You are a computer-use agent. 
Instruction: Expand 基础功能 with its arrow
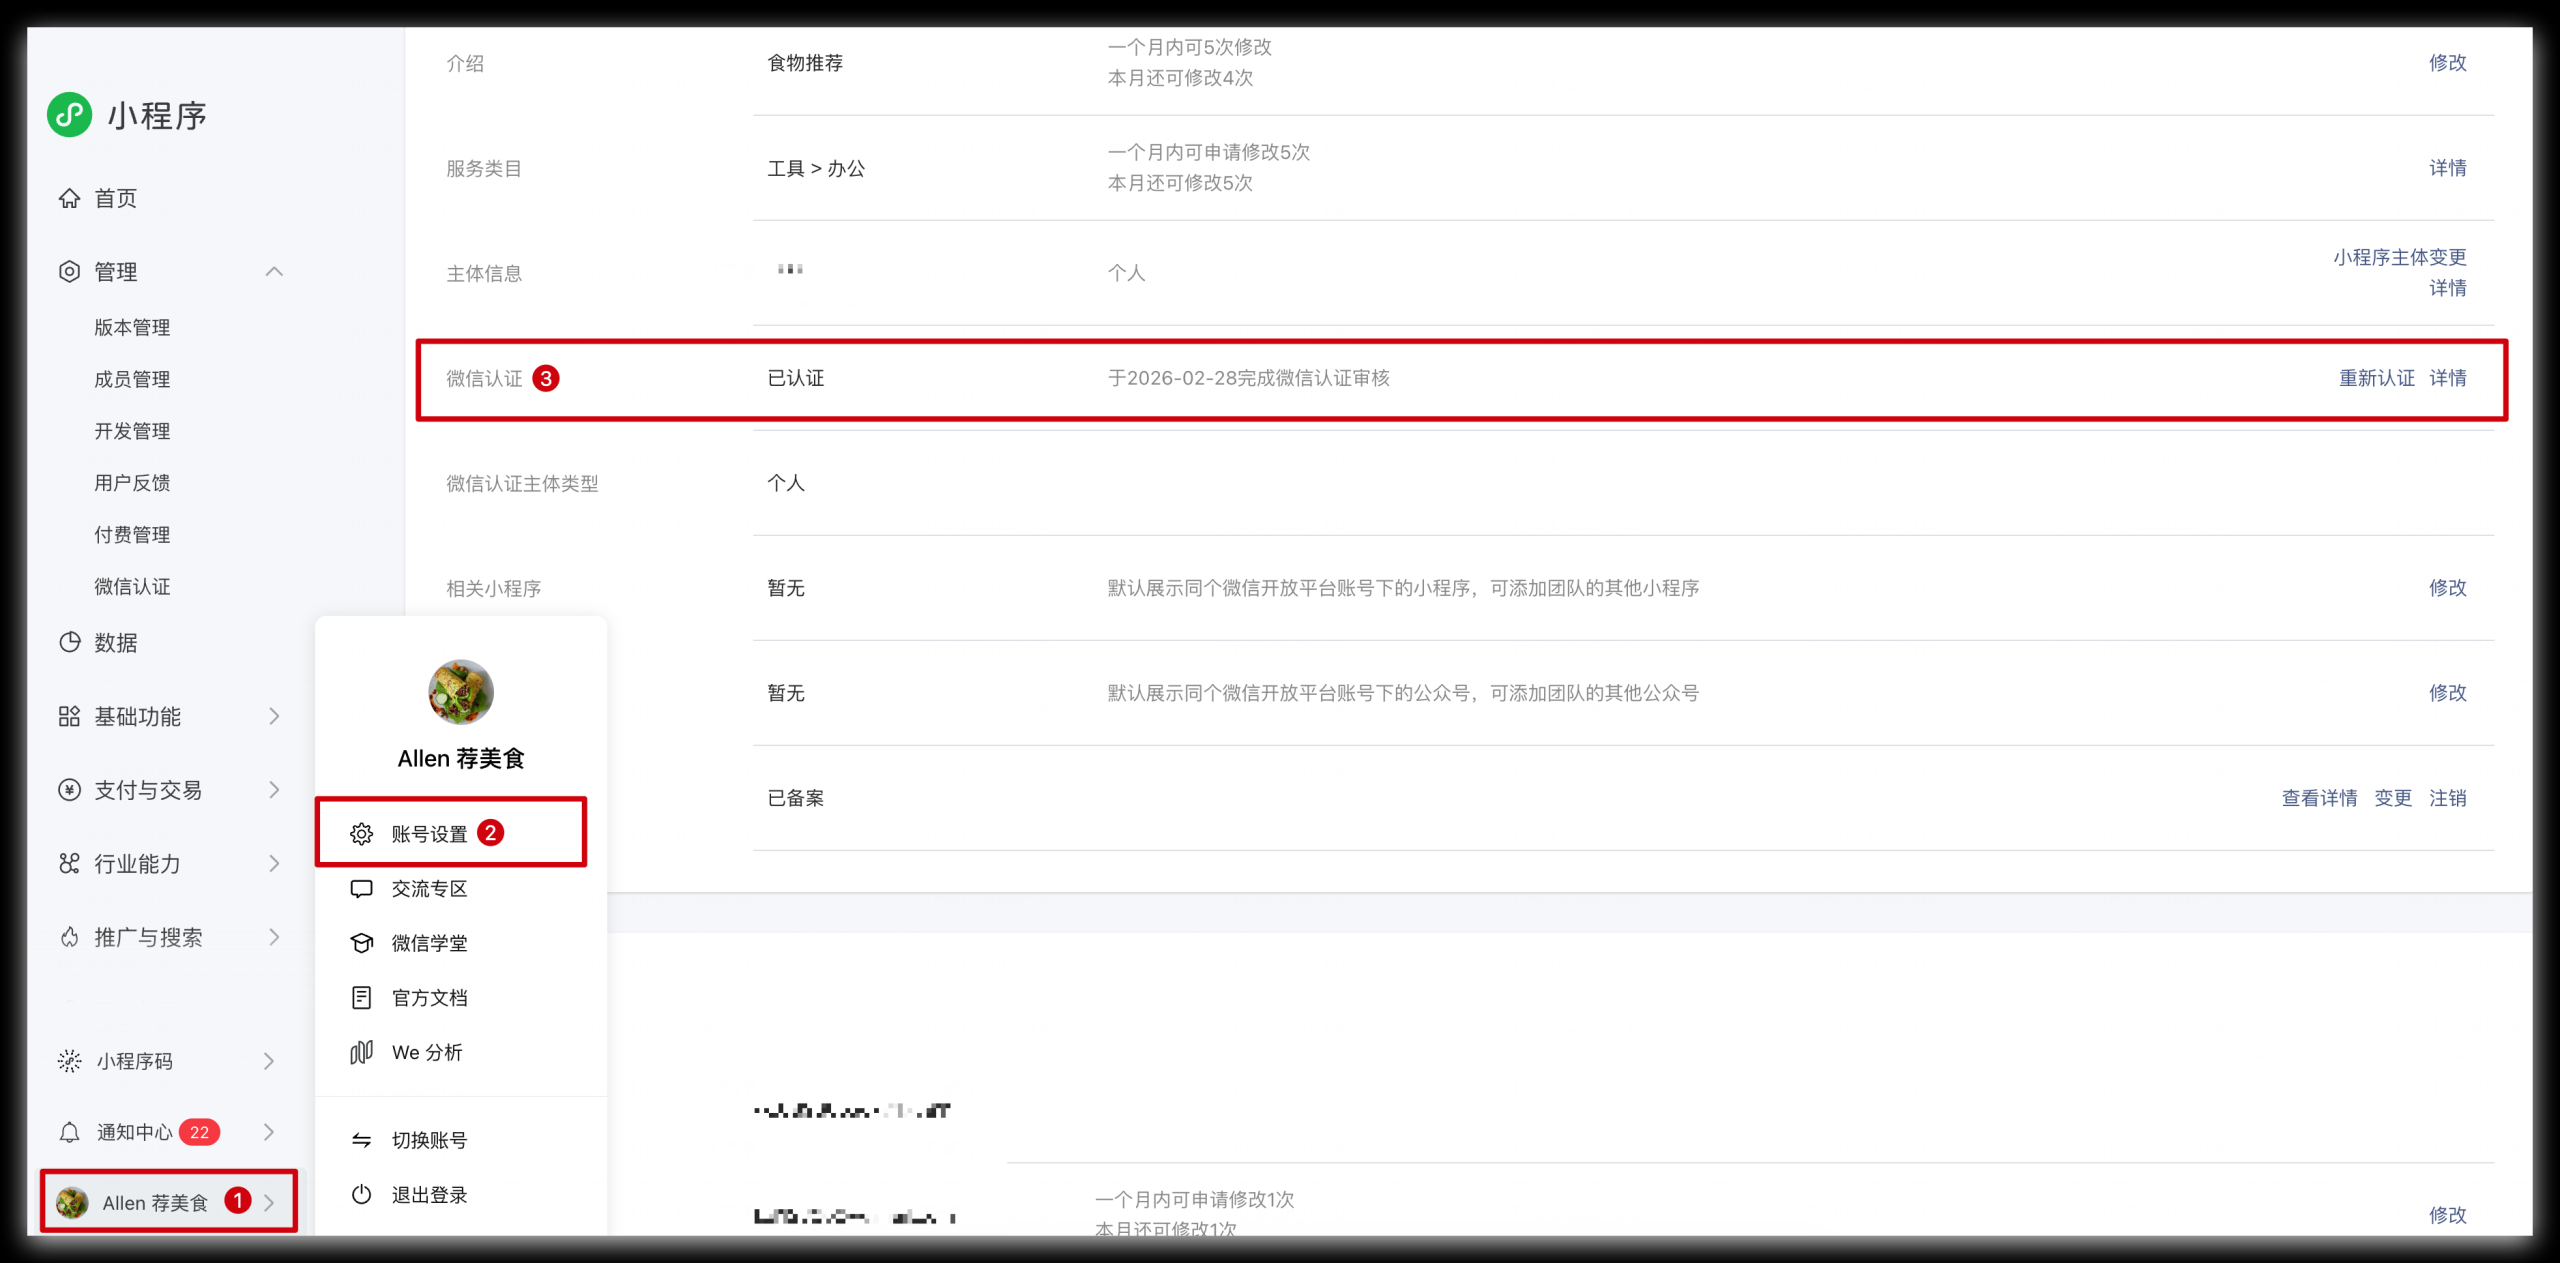coord(274,716)
